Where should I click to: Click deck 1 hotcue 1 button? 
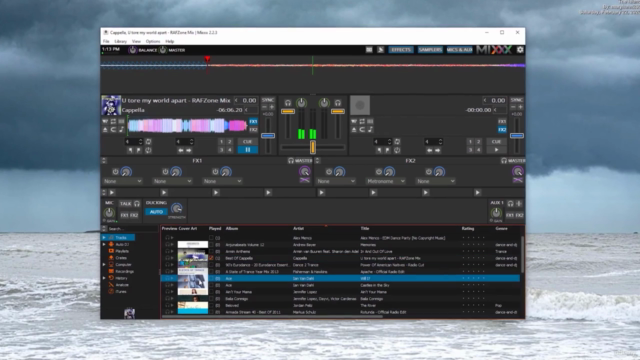coord(221,142)
